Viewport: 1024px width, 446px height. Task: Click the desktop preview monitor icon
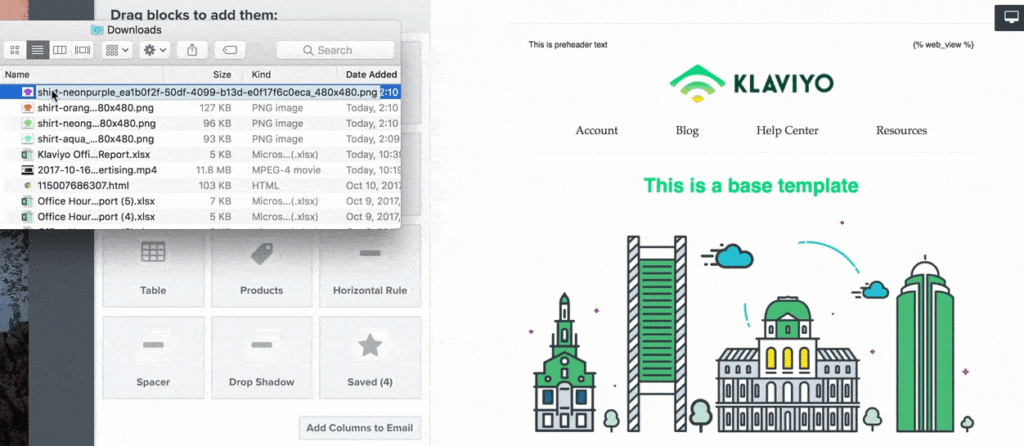point(1010,18)
